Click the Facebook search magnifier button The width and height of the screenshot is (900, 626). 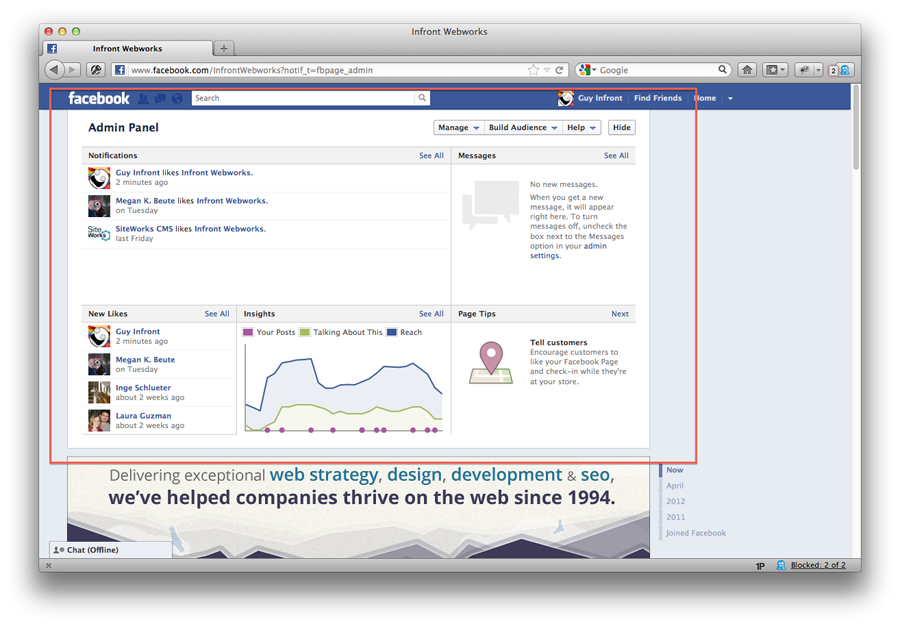pyautogui.click(x=422, y=98)
